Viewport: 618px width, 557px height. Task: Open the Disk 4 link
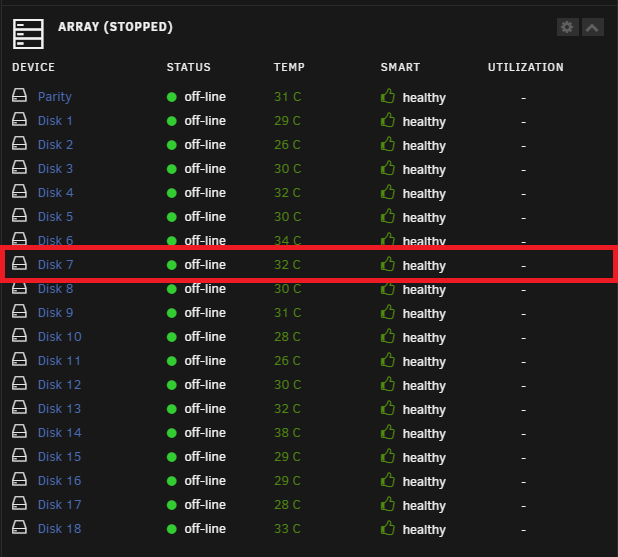click(56, 193)
